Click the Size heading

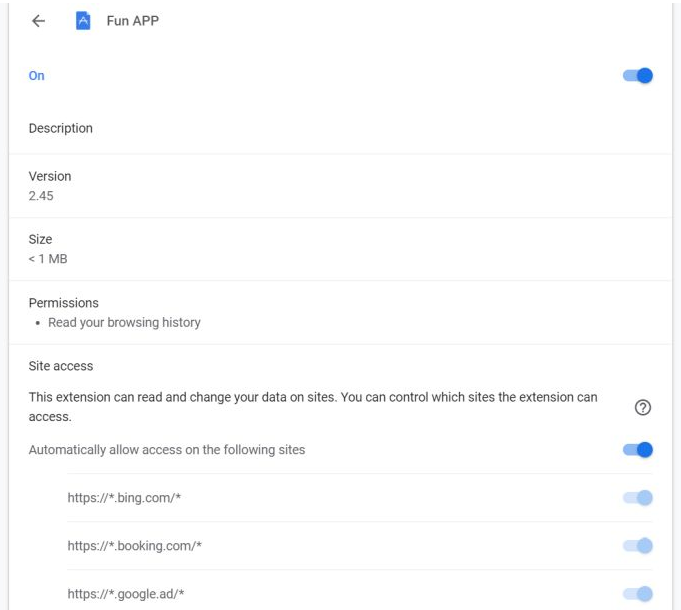40,239
